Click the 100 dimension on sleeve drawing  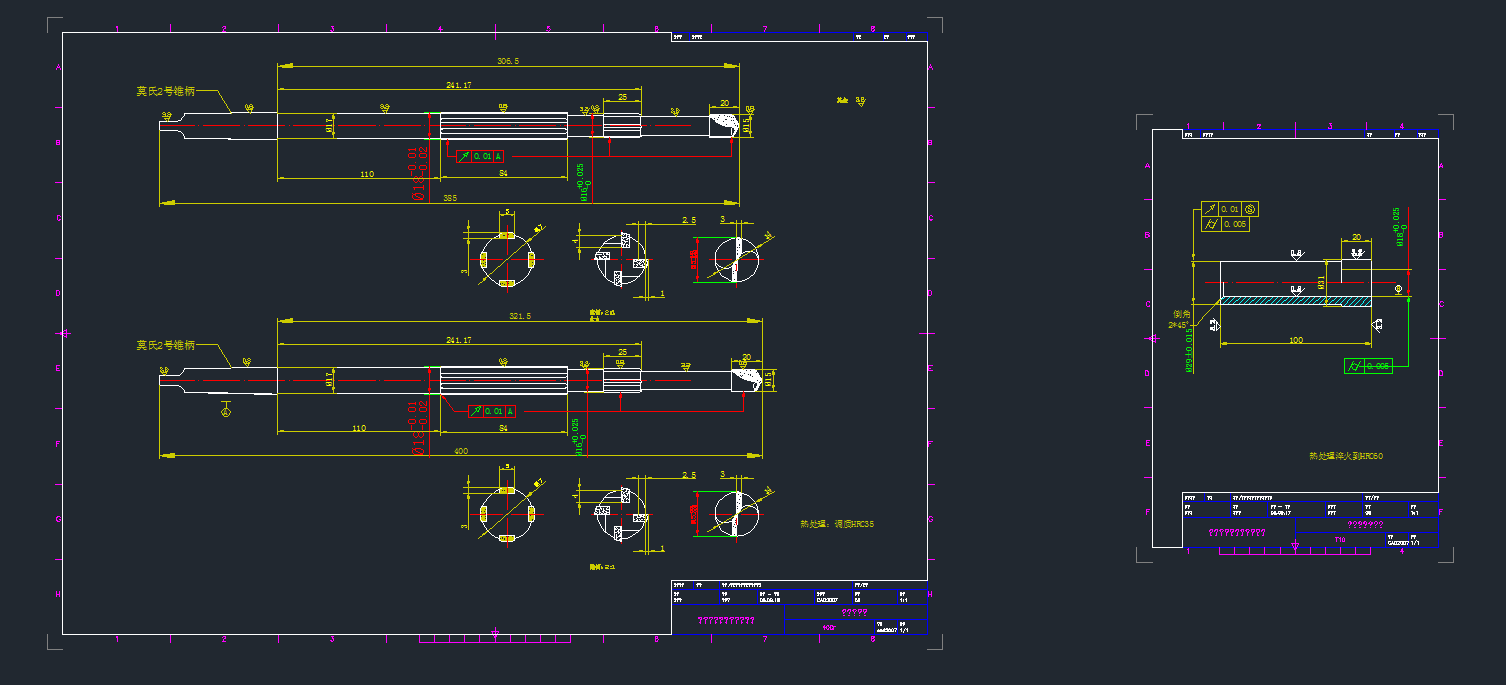[1296, 341]
